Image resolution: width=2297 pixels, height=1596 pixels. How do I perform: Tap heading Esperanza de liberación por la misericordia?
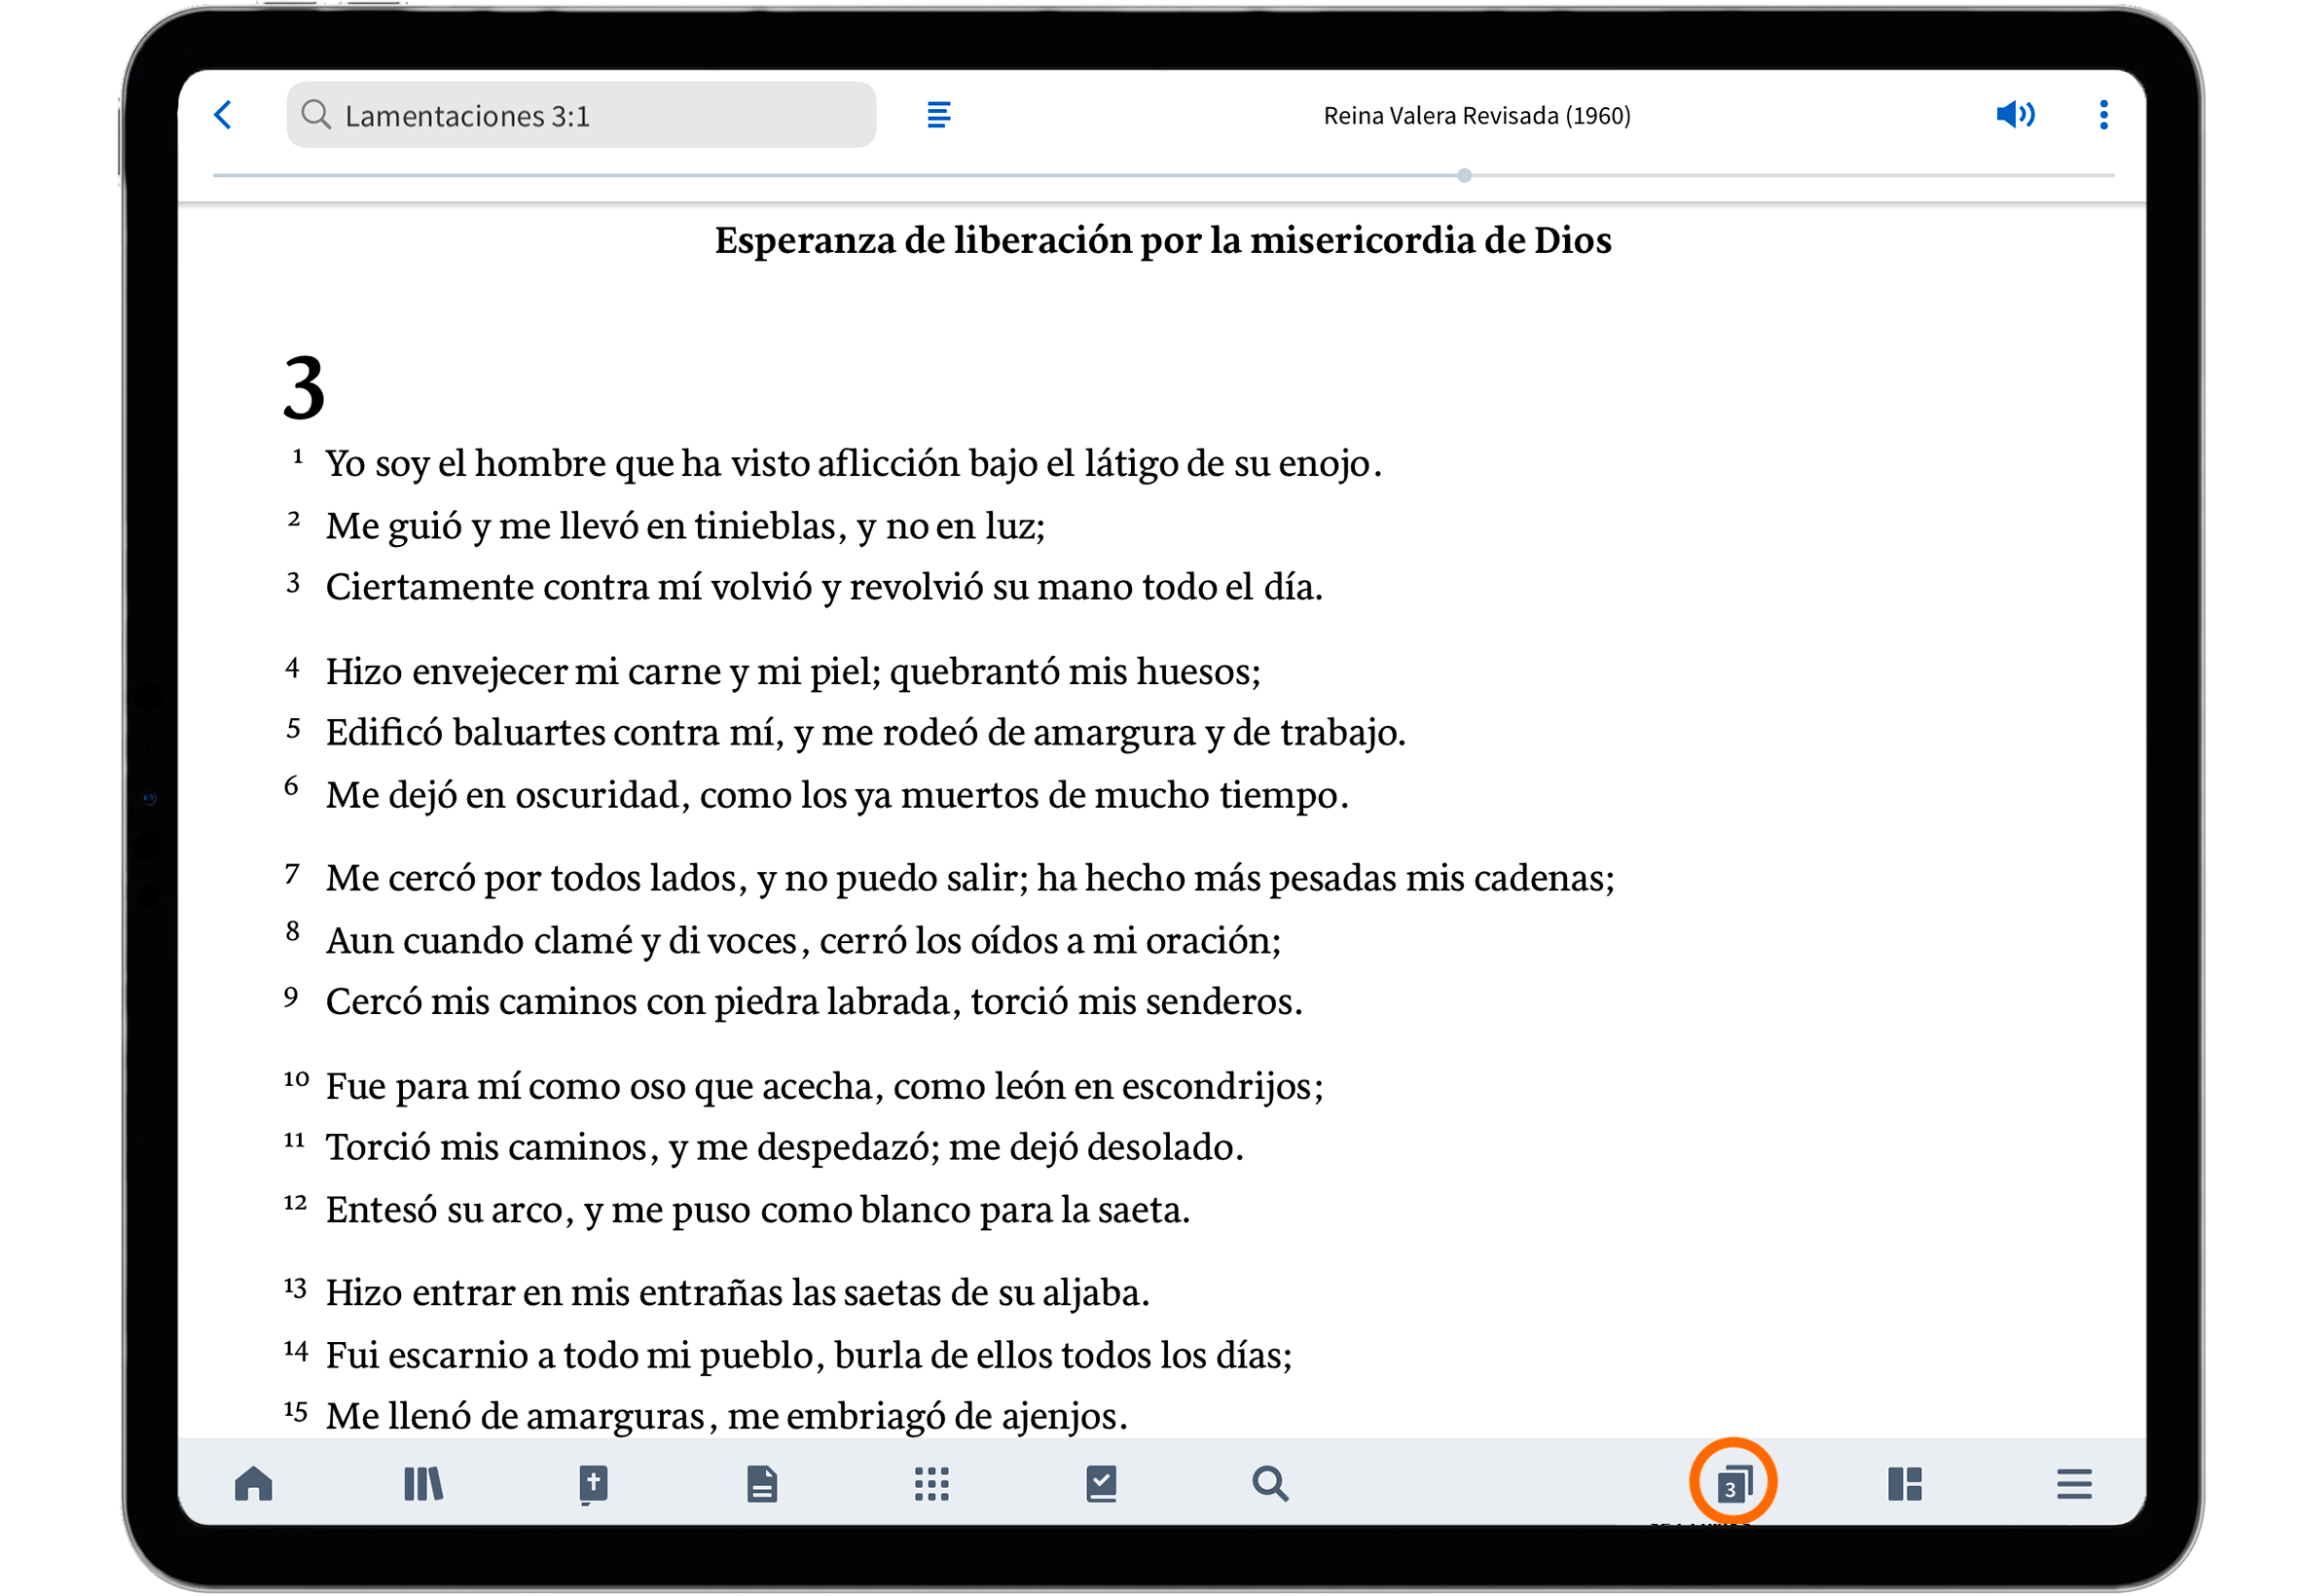point(1162,241)
